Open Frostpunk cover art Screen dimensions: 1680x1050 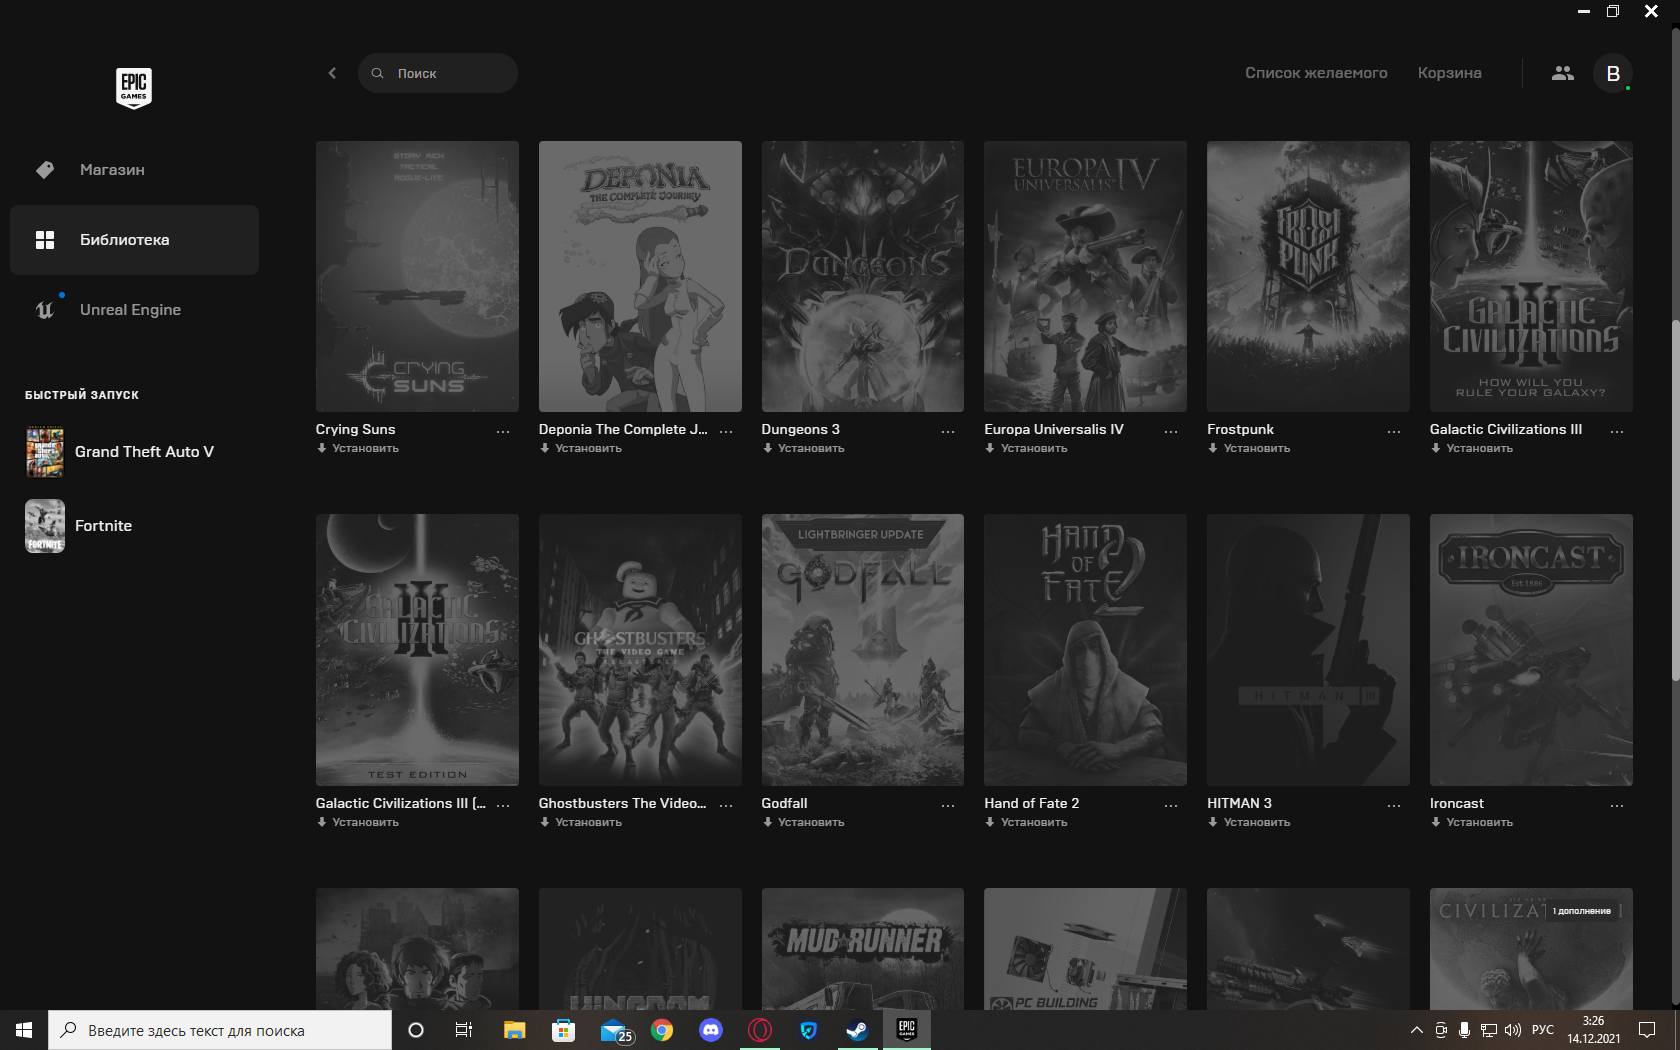[1308, 276]
